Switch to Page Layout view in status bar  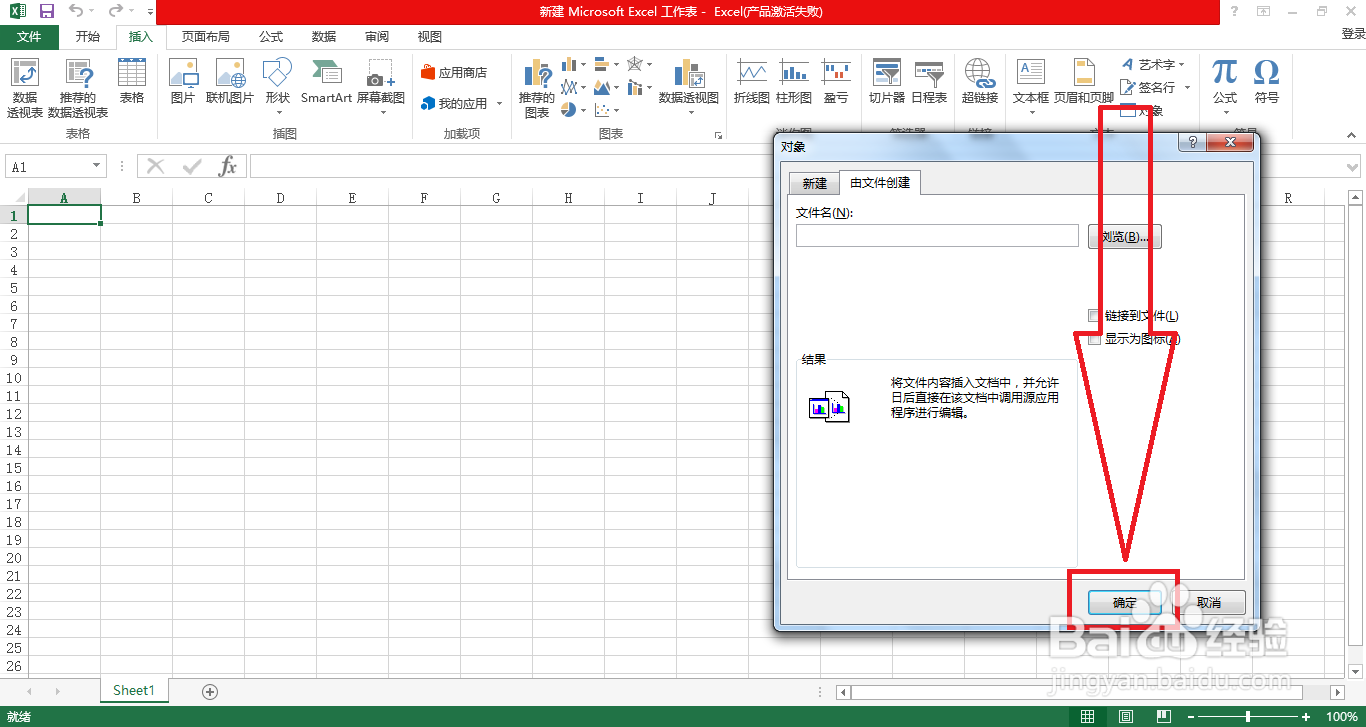click(x=1126, y=716)
